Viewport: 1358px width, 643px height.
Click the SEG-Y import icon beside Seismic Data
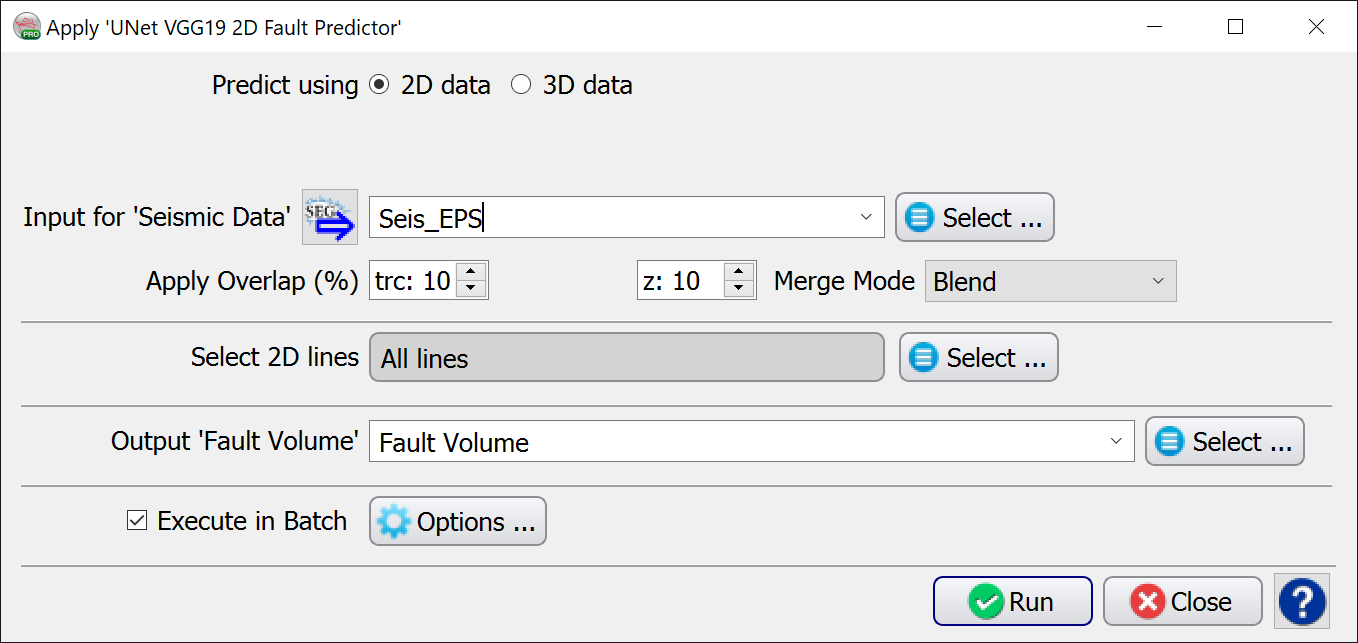[x=330, y=217]
